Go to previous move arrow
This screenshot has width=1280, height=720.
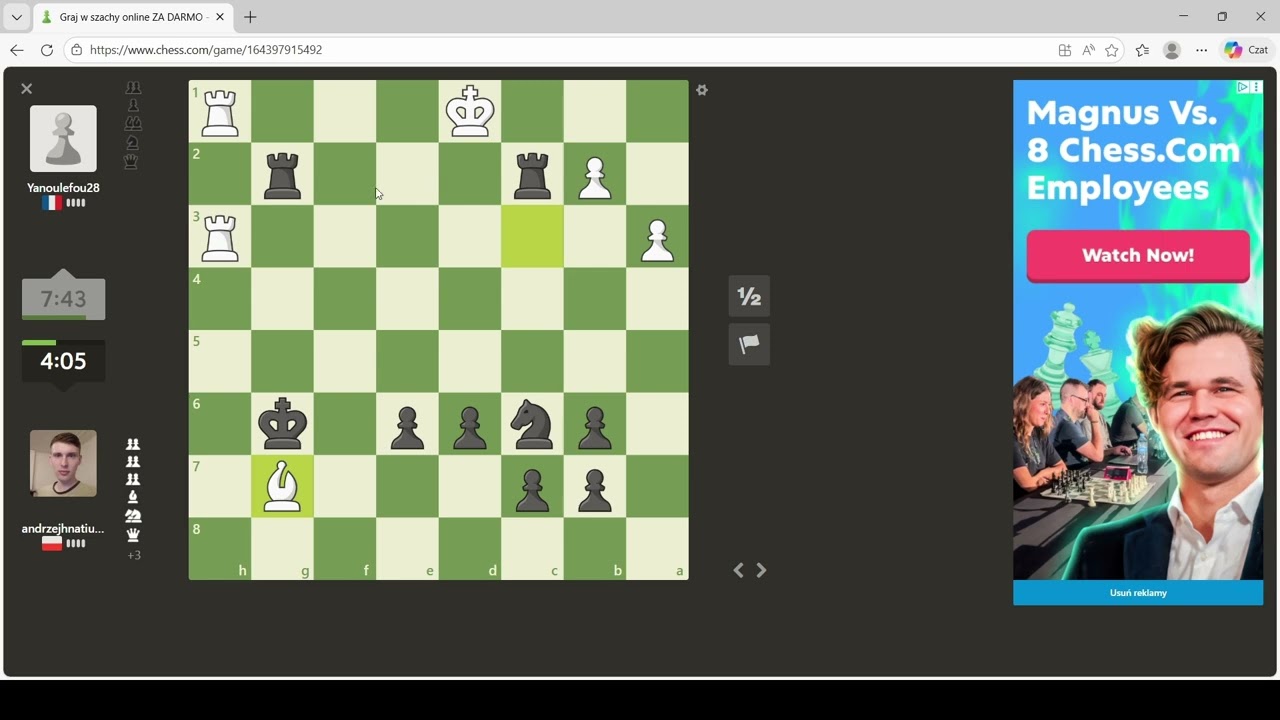click(x=738, y=570)
